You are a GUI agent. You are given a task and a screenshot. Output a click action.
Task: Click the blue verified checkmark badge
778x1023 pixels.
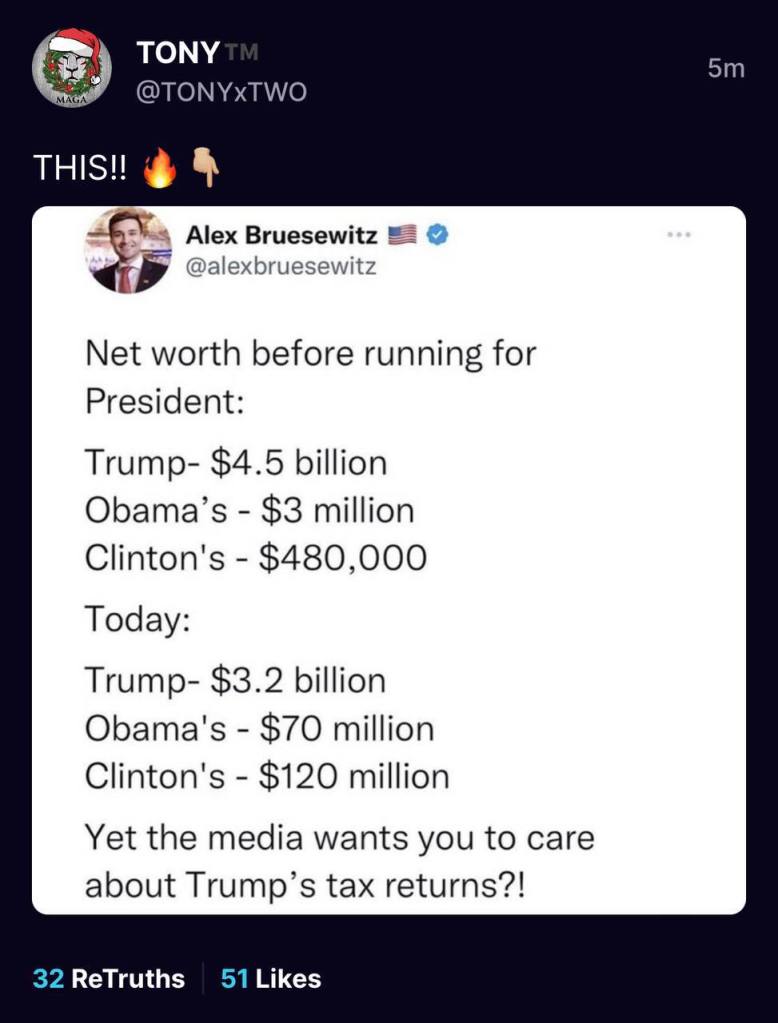click(x=437, y=236)
